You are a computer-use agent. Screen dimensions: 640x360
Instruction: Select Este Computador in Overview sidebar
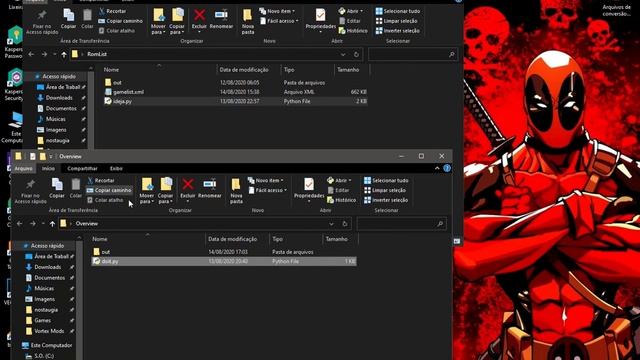click(x=51, y=345)
